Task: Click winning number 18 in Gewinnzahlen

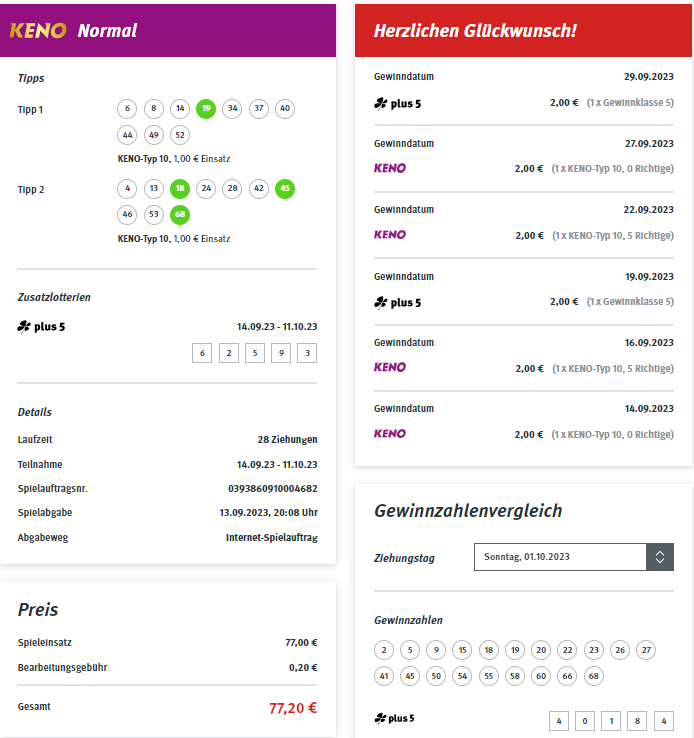Action: tap(489, 650)
